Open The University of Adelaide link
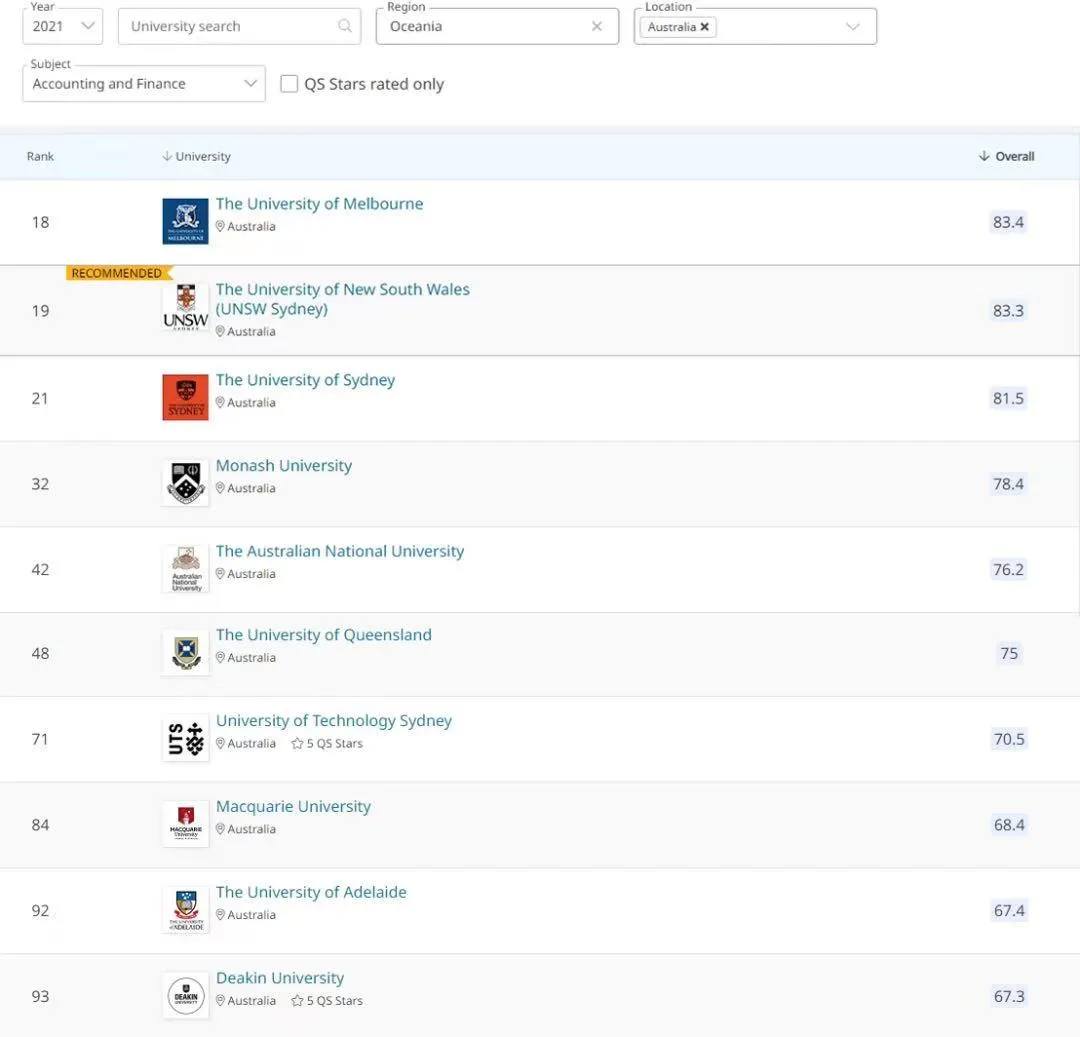The image size is (1080, 1037). (x=311, y=892)
